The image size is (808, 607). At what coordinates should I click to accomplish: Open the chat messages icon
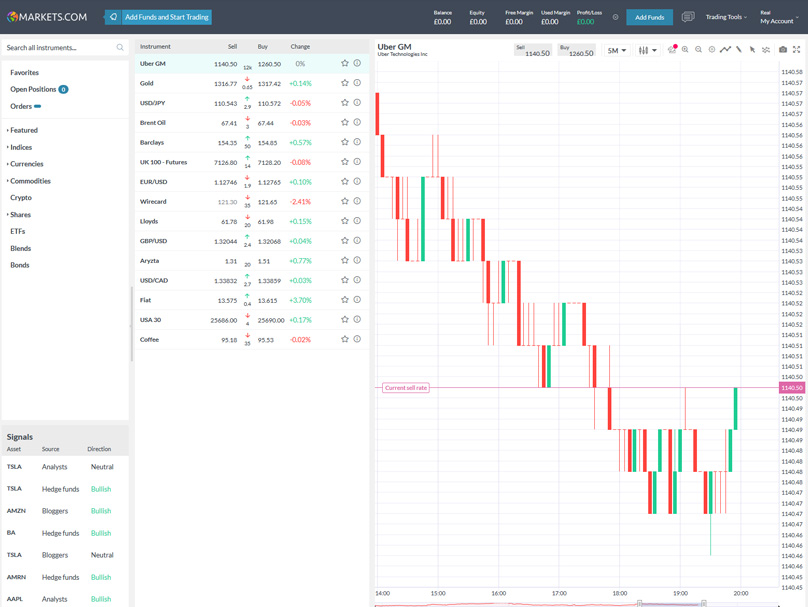(x=687, y=17)
